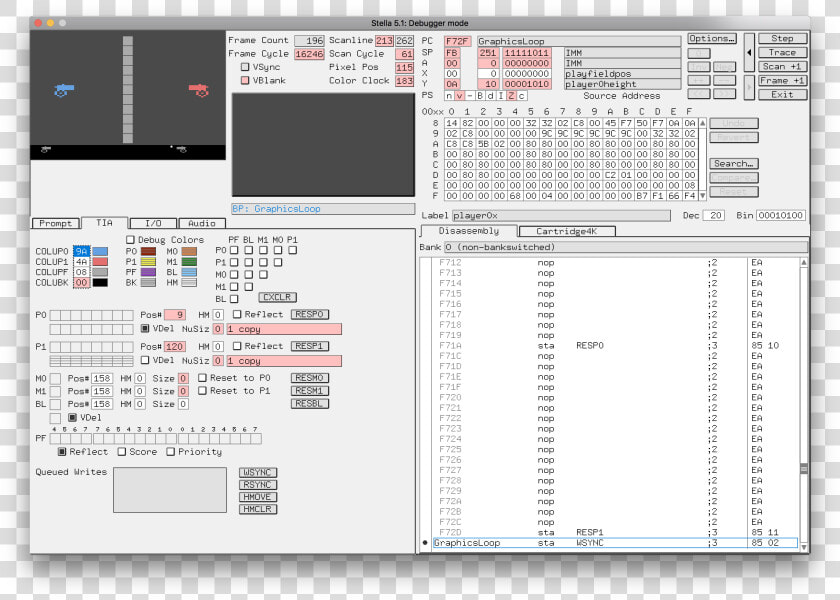Strobe the RESBL button
Screen dimensions: 840x600
click(310, 403)
